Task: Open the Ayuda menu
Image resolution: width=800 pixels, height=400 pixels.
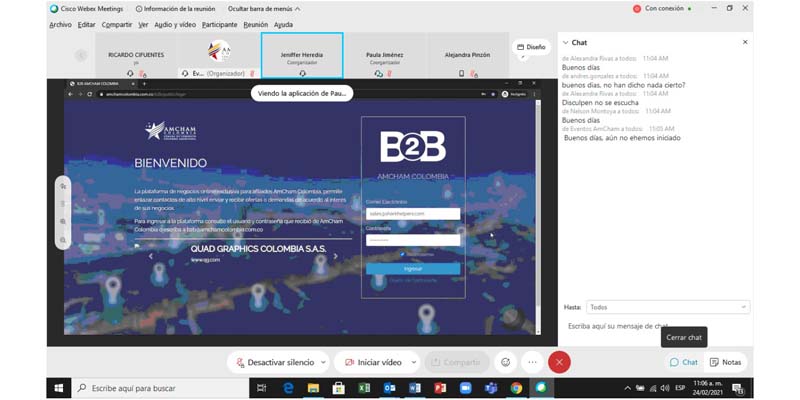Action: click(x=283, y=24)
